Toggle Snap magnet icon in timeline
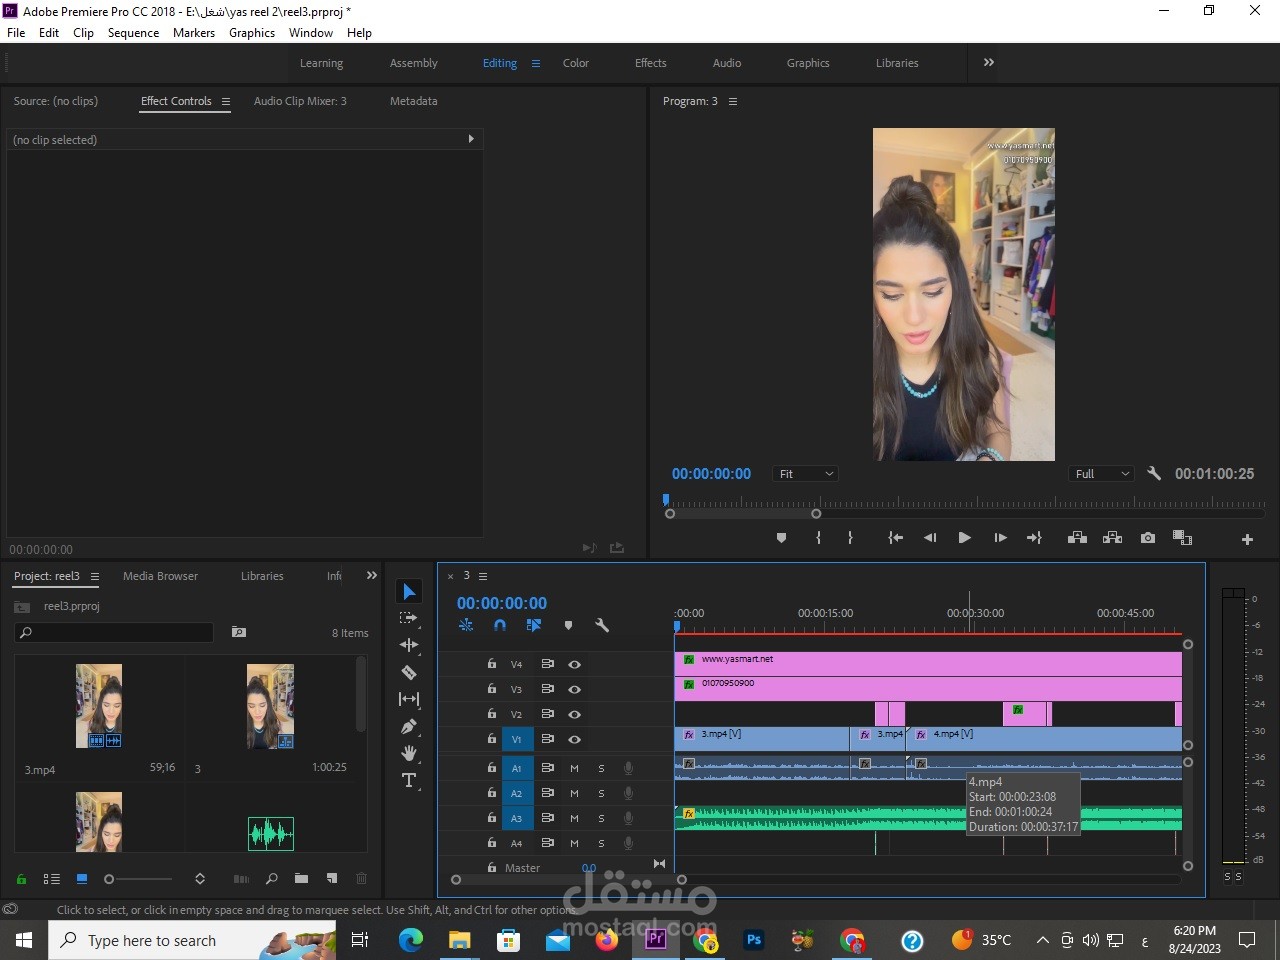Screen dimensions: 1280x960 click(500, 626)
